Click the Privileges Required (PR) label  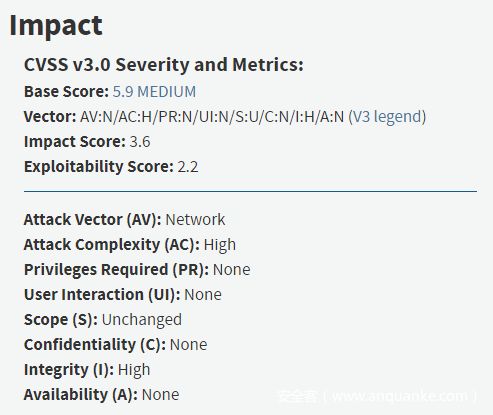[x=116, y=270]
